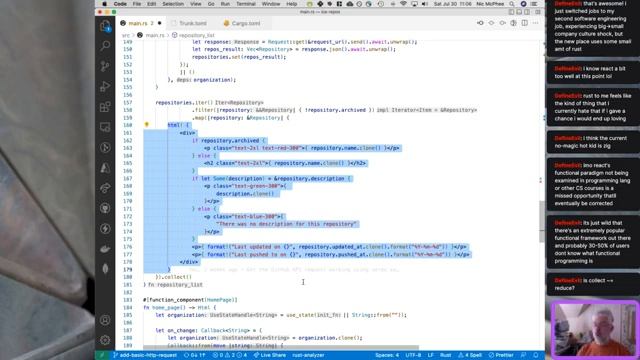This screenshot has width=640, height=360.
Task: Open the Selection menu
Action: (173, 4)
